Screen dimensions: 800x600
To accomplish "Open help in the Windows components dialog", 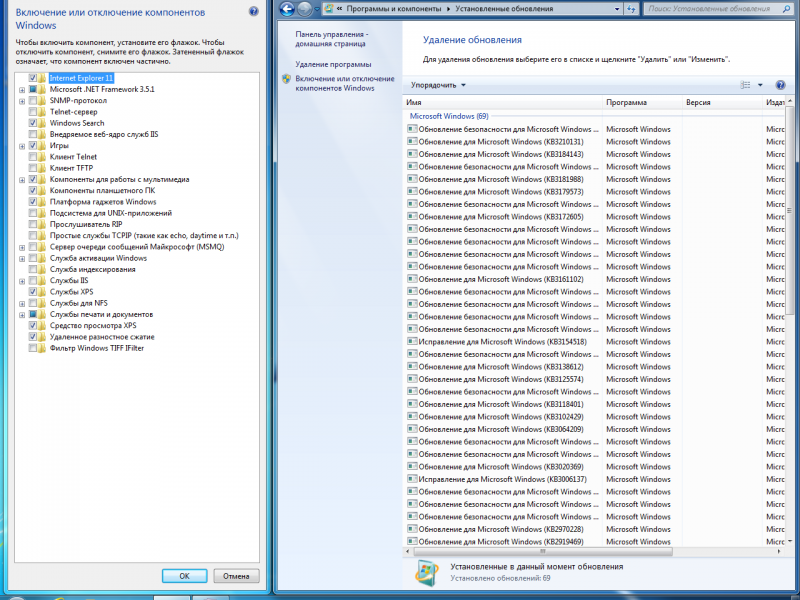I will point(254,11).
